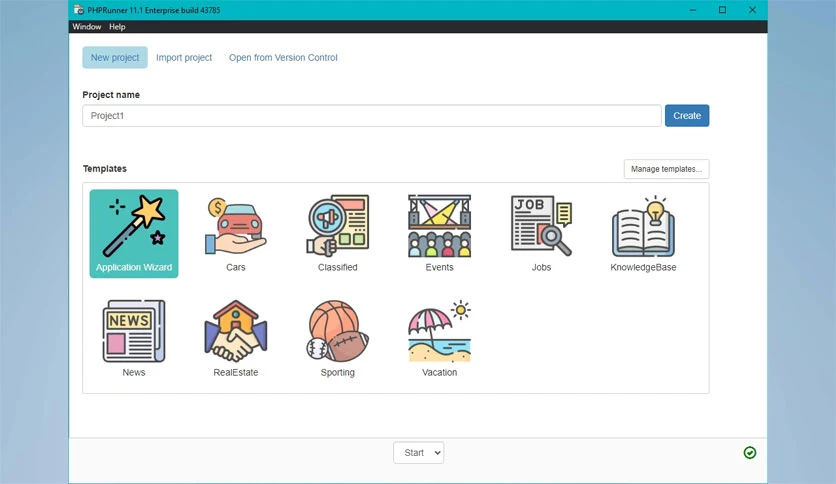Click the News label text
The height and width of the screenshot is (484, 836).
coord(134,372)
